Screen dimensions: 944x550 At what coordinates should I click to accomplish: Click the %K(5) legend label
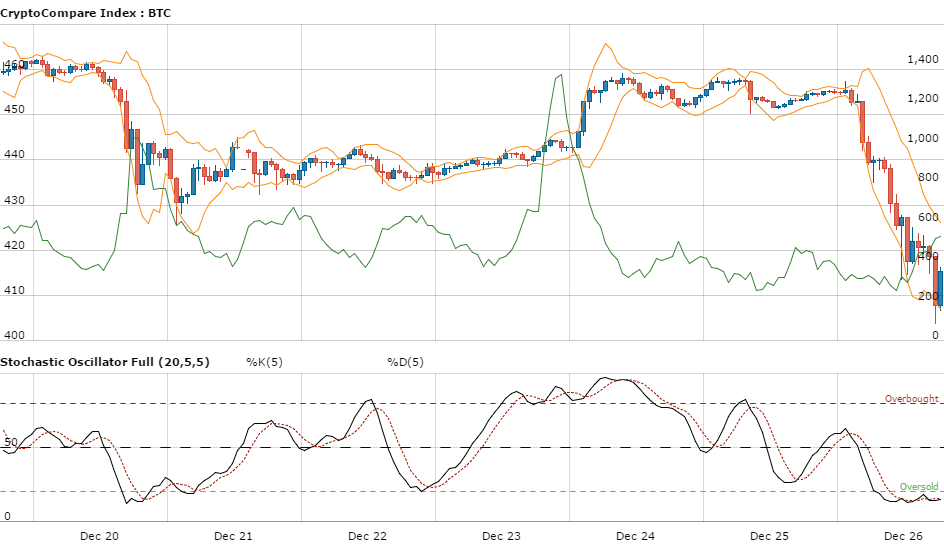tap(264, 362)
